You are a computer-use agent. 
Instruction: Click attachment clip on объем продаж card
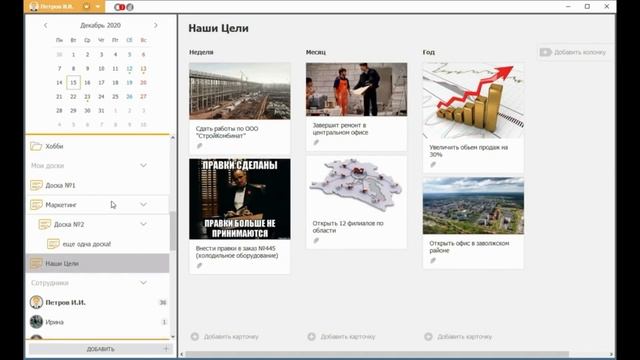click(x=433, y=164)
